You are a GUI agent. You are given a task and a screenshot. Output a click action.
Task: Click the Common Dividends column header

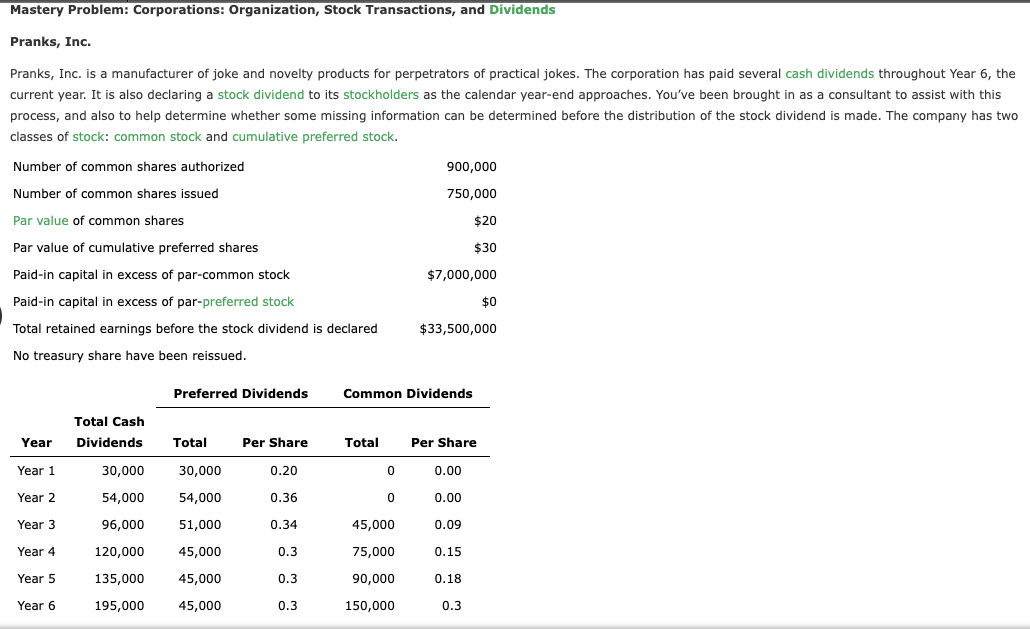pos(407,393)
